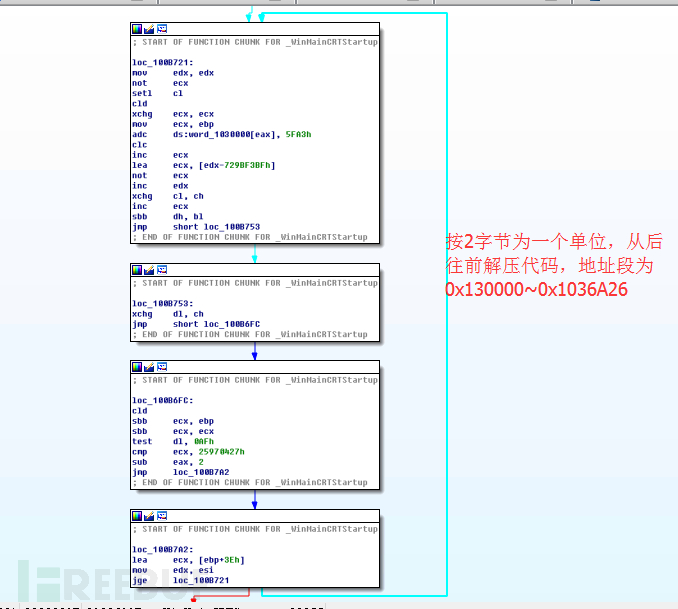Select the pencil icon of loc_100B753 node

click(x=149, y=270)
